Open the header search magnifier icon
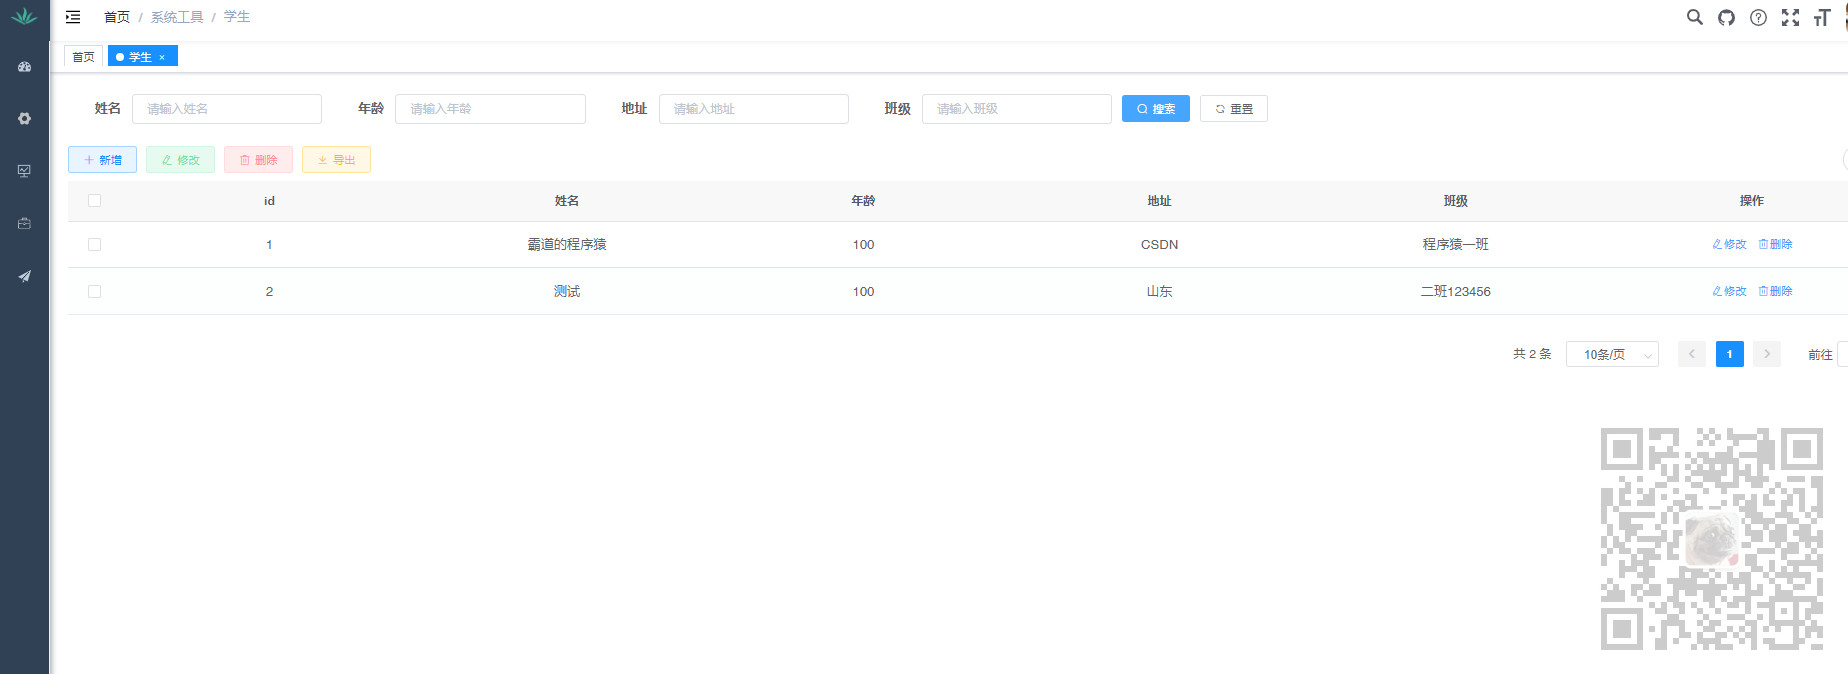Image resolution: width=1848 pixels, height=674 pixels. point(1694,17)
